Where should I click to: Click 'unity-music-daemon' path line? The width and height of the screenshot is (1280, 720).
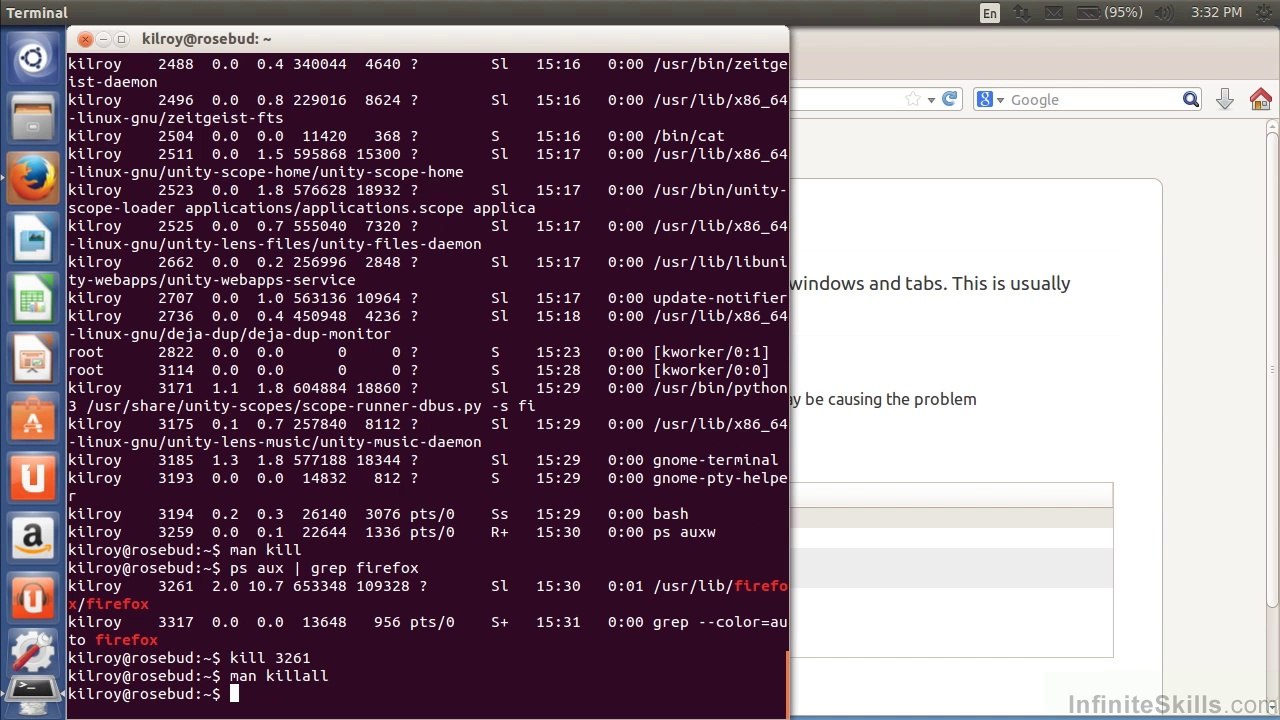[275, 442]
